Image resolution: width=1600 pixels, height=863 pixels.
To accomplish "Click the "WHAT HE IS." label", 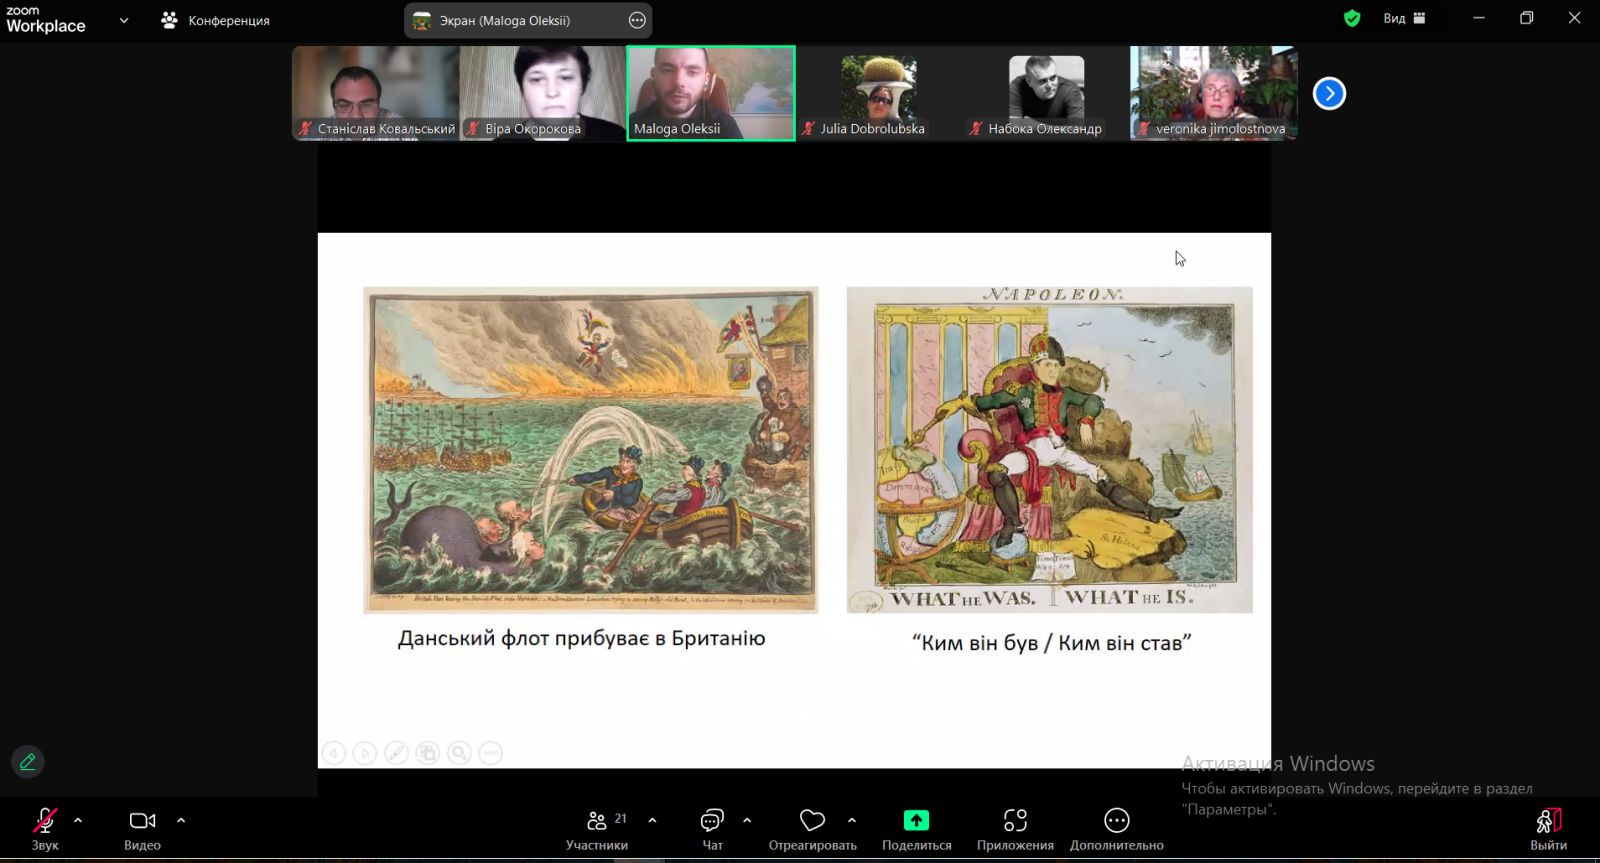I will point(1129,597).
